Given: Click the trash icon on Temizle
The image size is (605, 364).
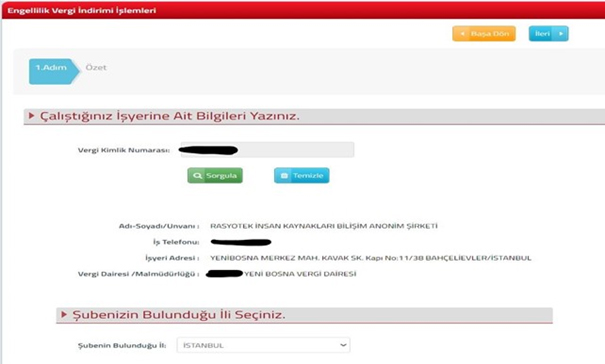Looking at the screenshot, I should [284, 176].
